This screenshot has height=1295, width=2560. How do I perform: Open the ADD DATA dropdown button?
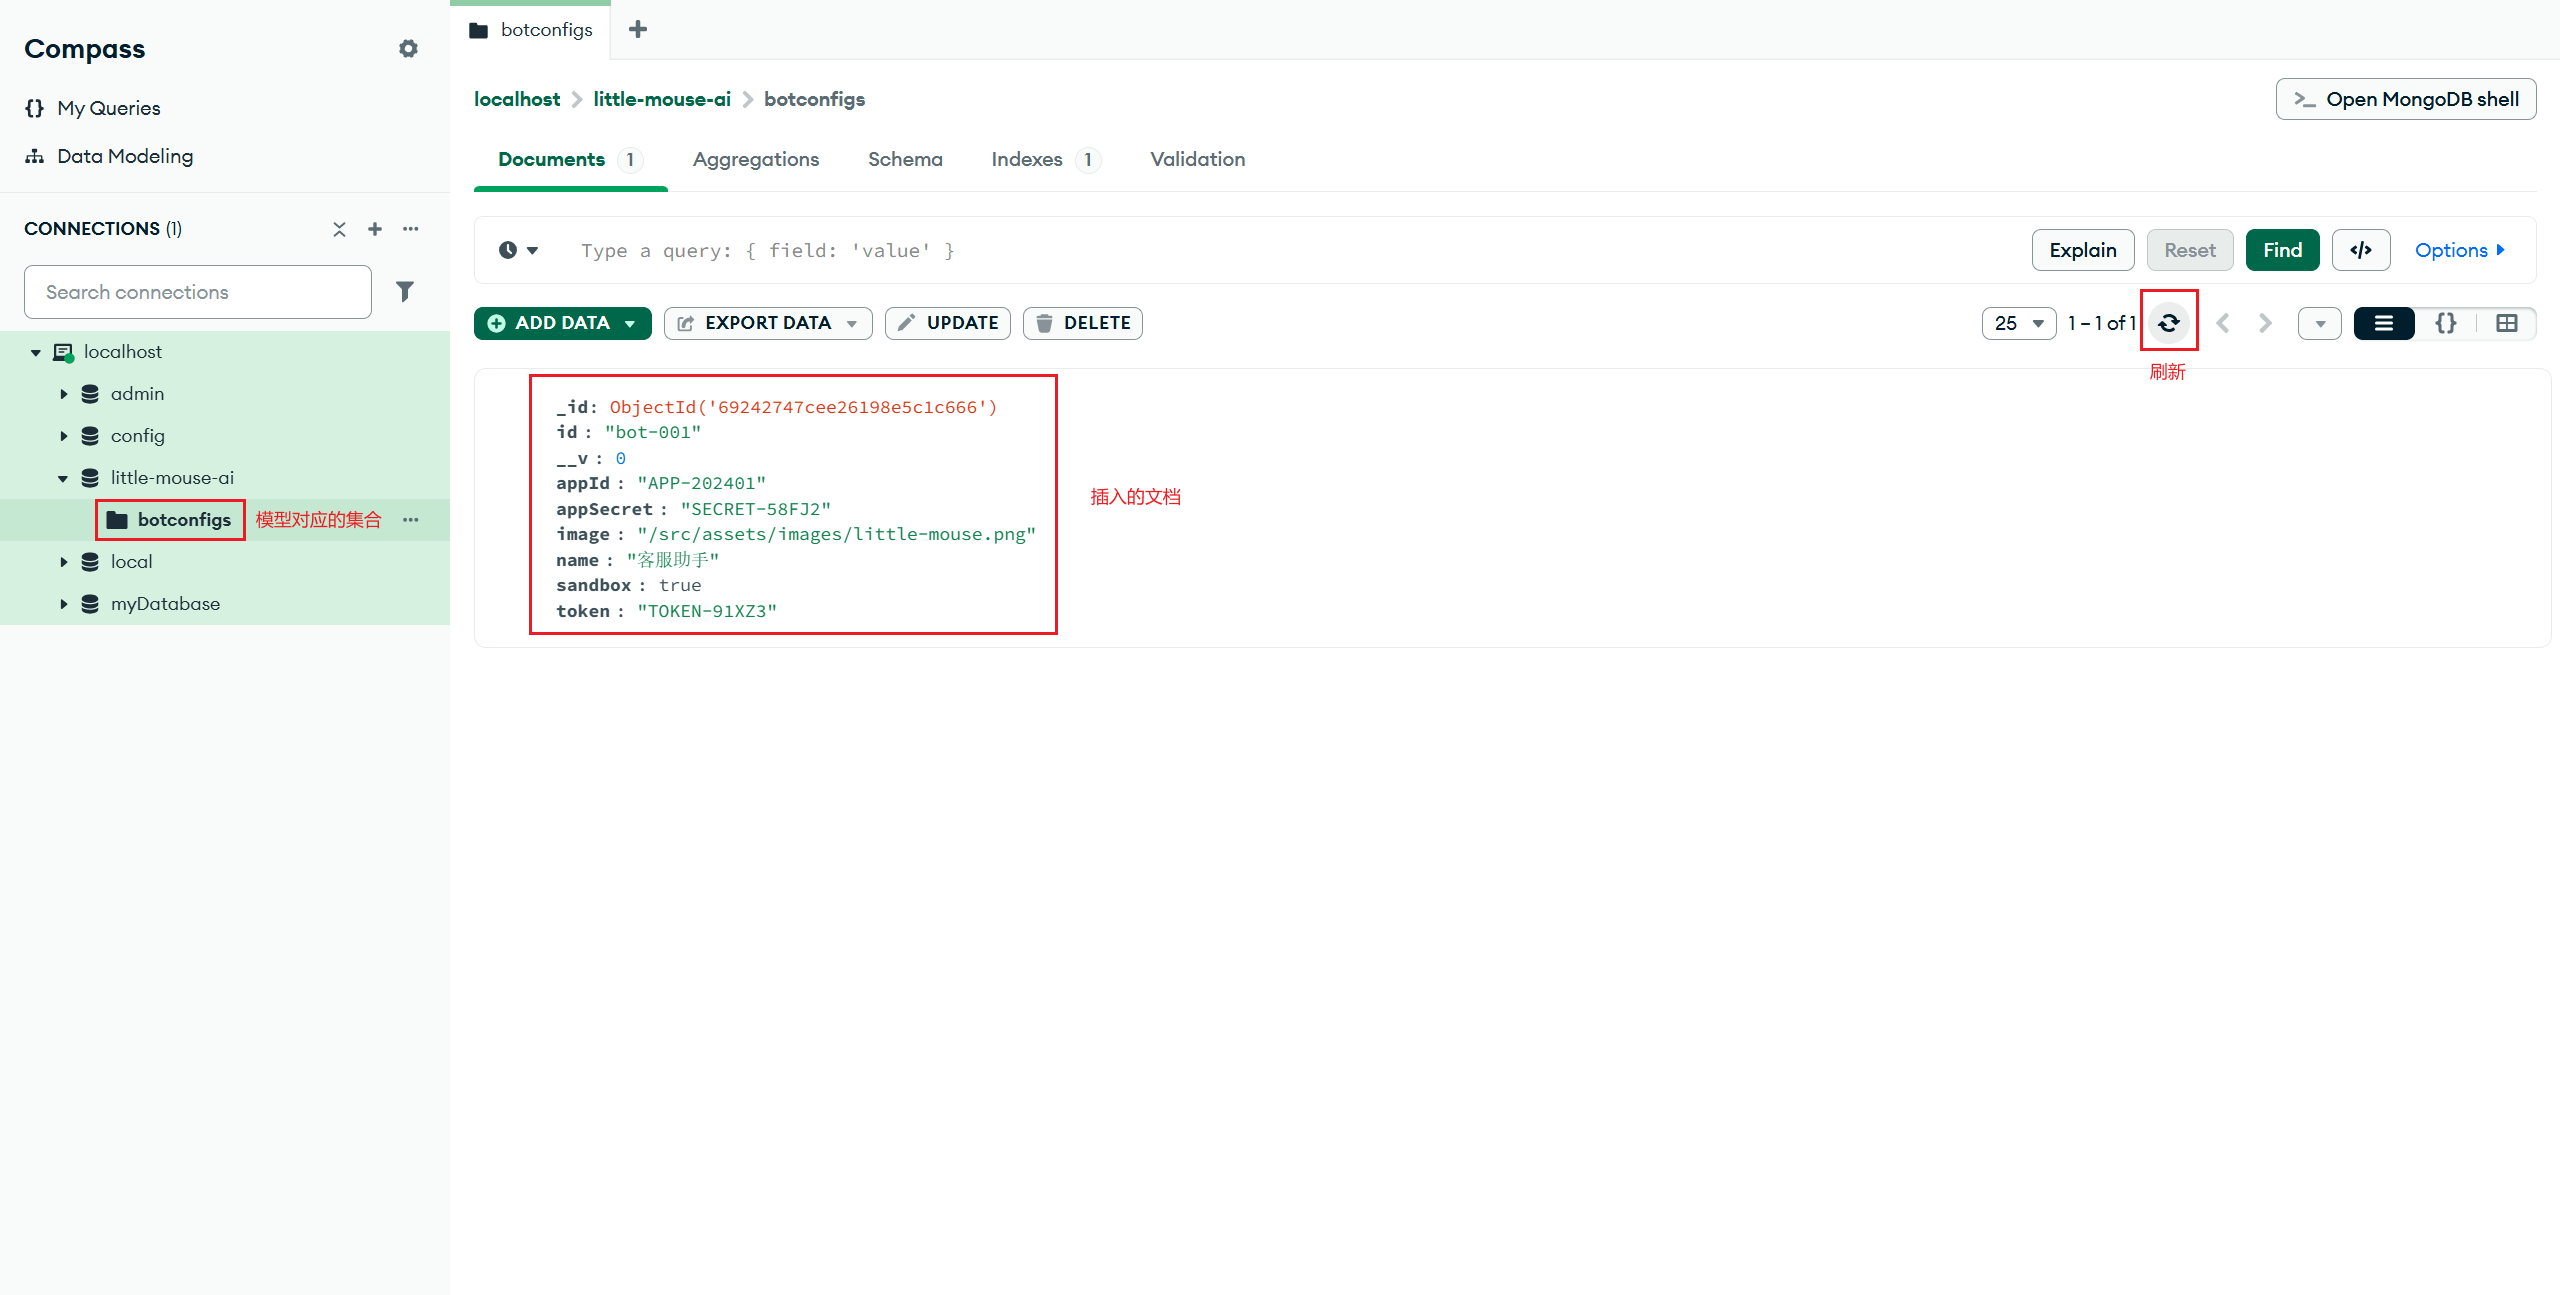pyautogui.click(x=562, y=323)
